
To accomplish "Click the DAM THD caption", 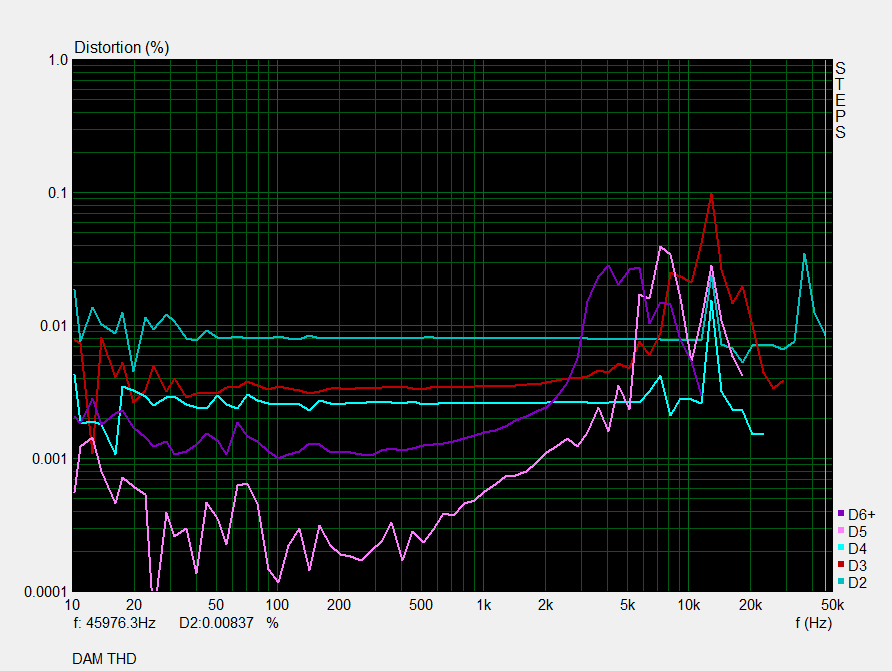I will point(104,658).
